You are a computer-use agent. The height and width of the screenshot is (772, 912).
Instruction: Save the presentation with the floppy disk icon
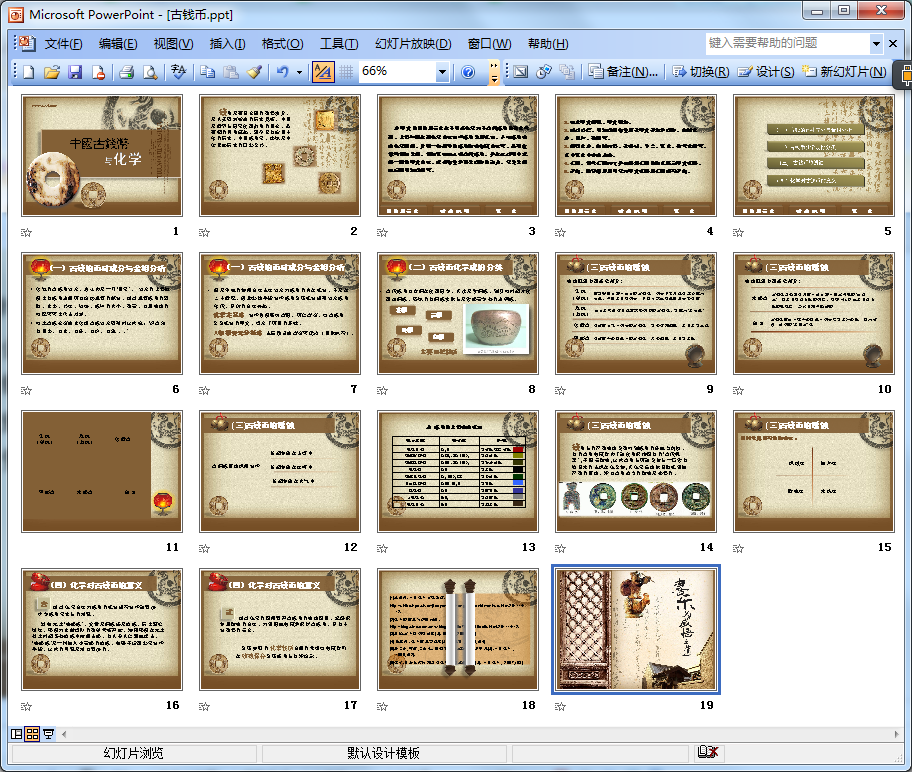75,72
